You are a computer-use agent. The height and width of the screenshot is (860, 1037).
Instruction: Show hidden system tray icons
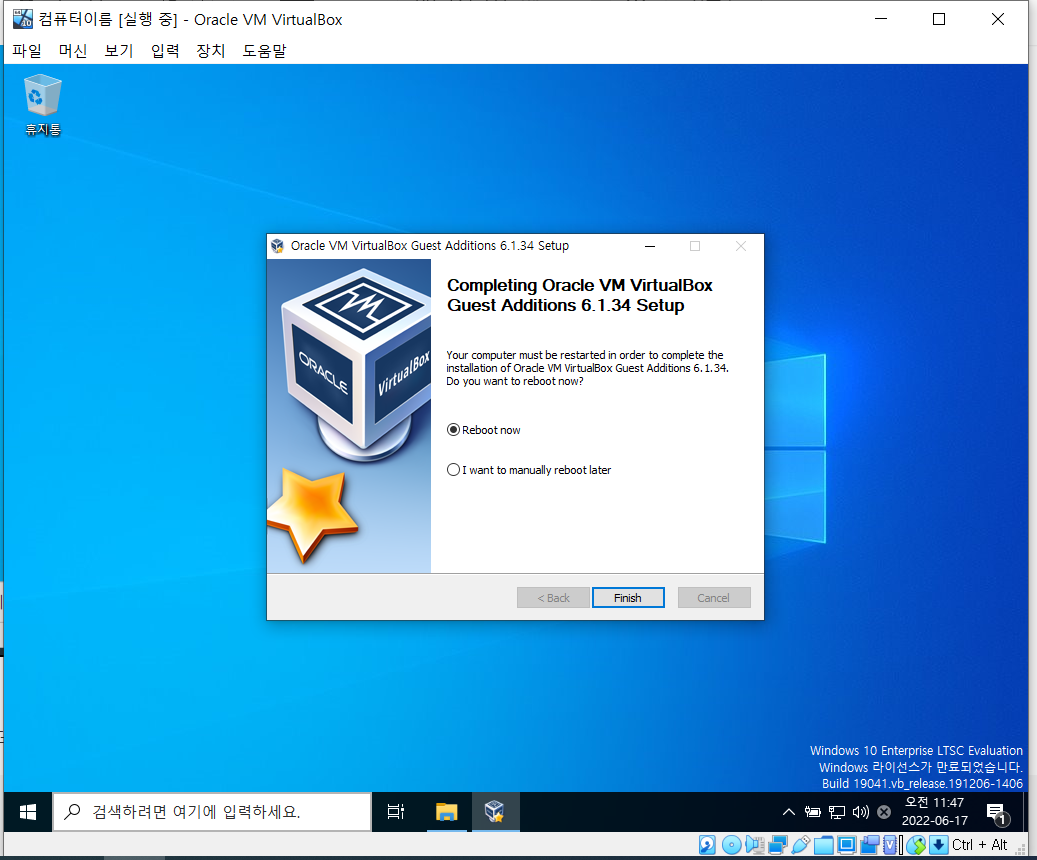(x=788, y=812)
